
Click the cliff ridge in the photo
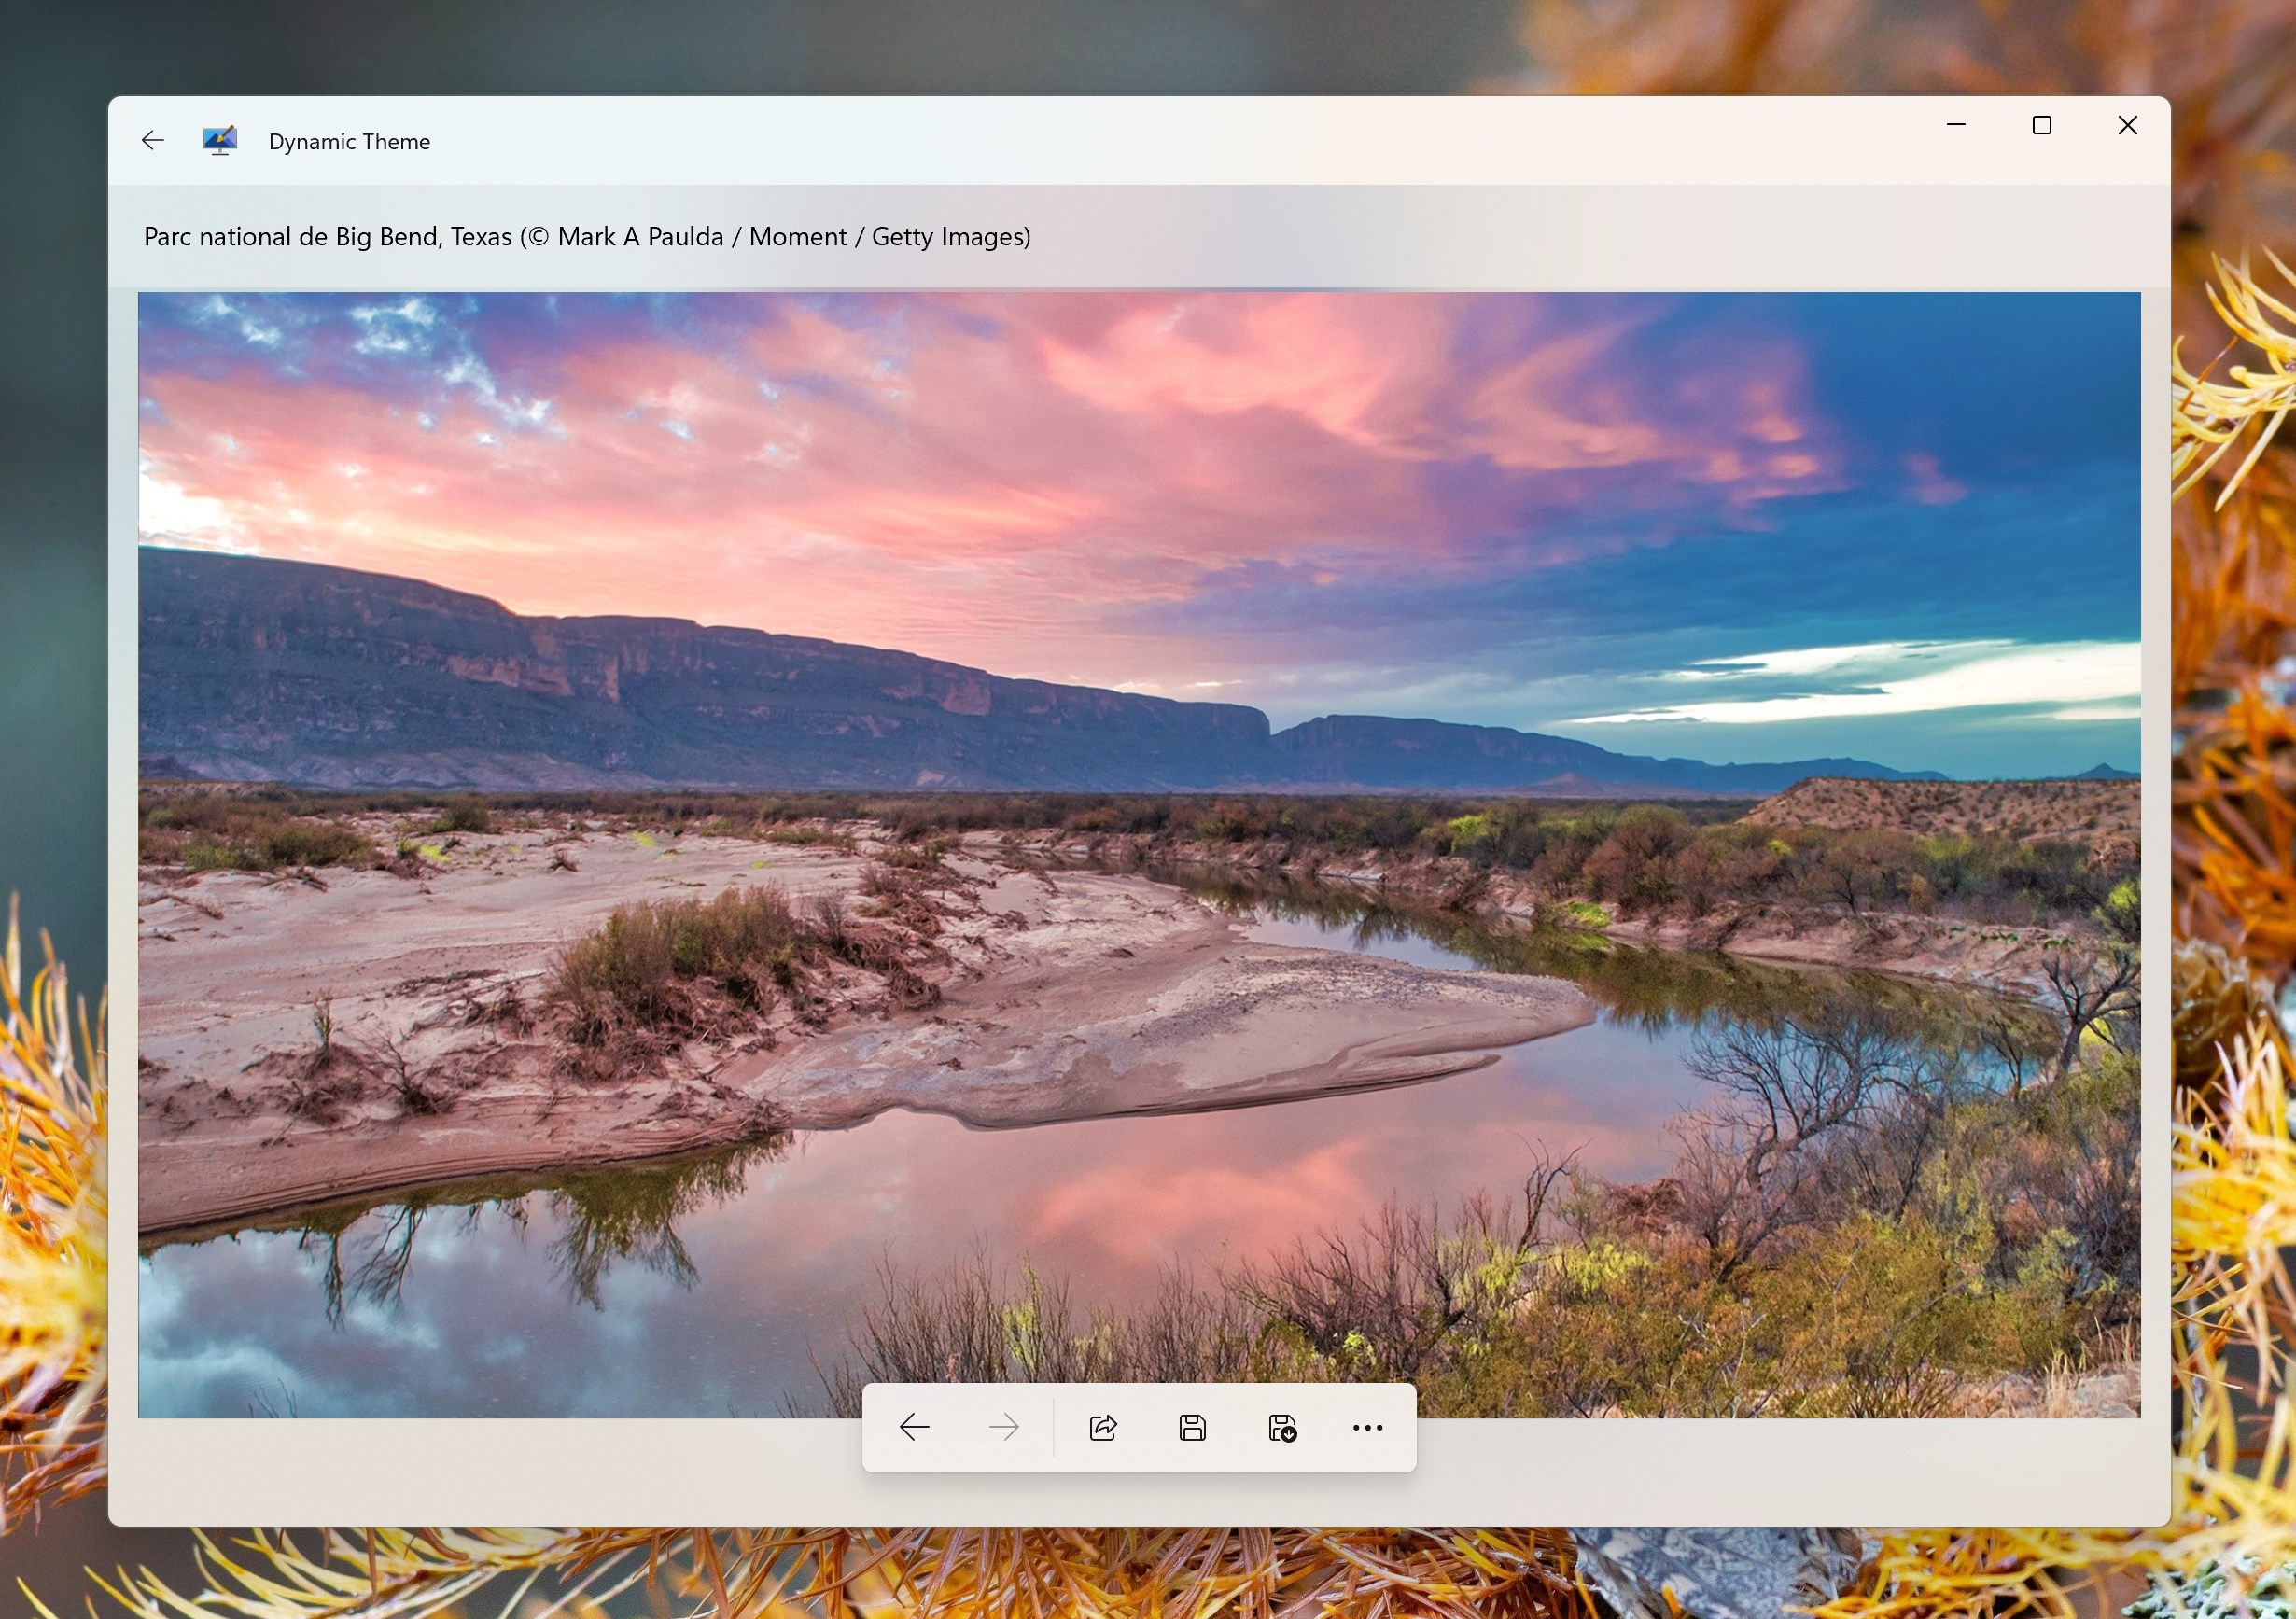pyautogui.click(x=700, y=680)
